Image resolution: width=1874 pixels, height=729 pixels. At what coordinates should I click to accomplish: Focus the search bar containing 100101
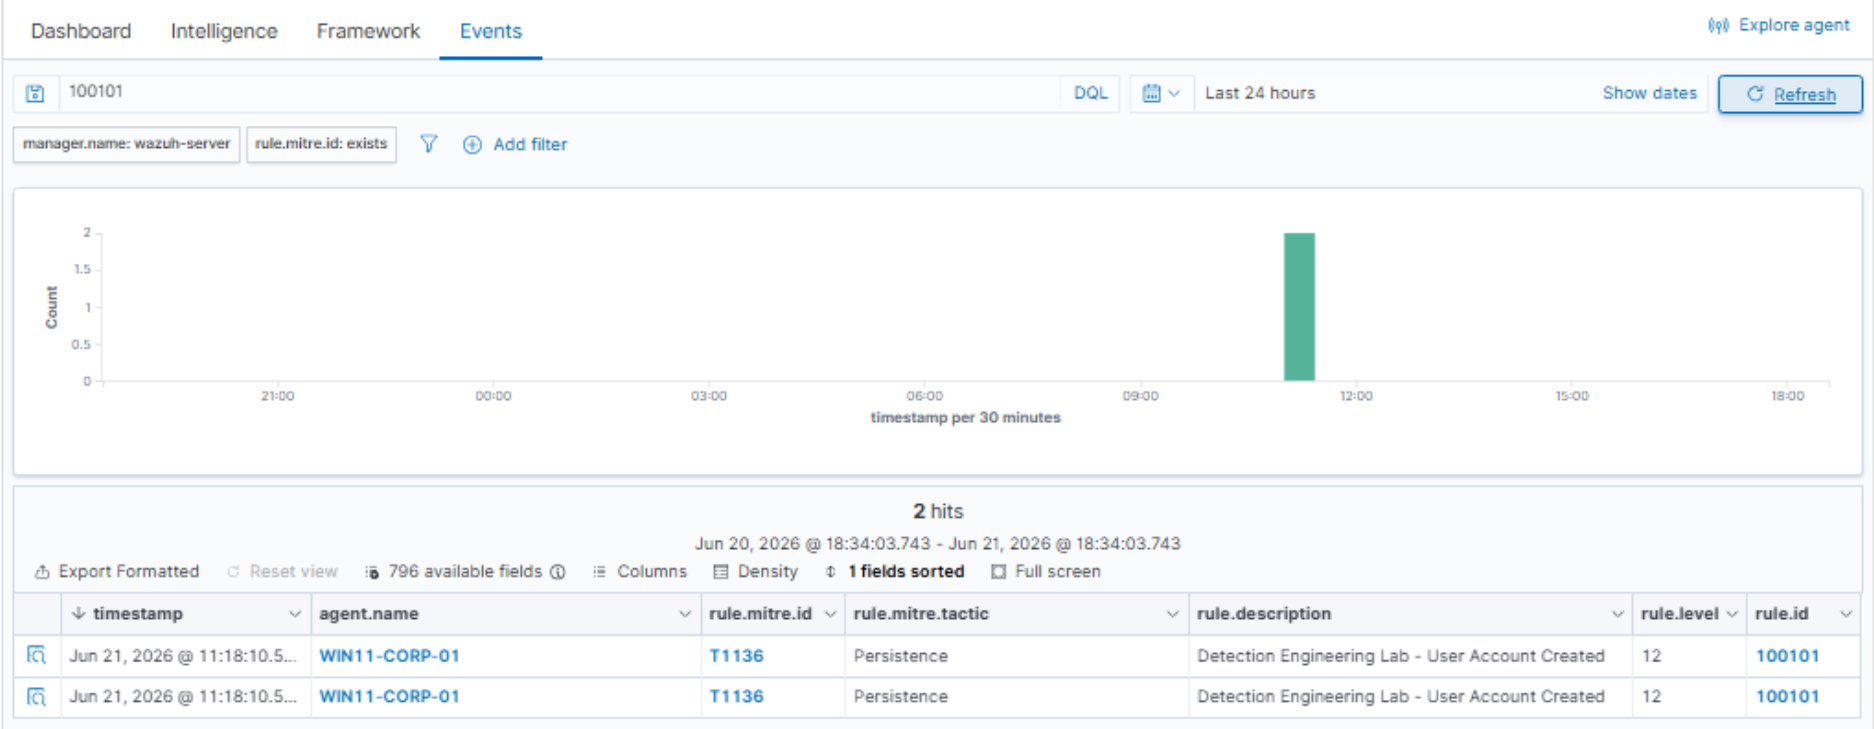560,93
